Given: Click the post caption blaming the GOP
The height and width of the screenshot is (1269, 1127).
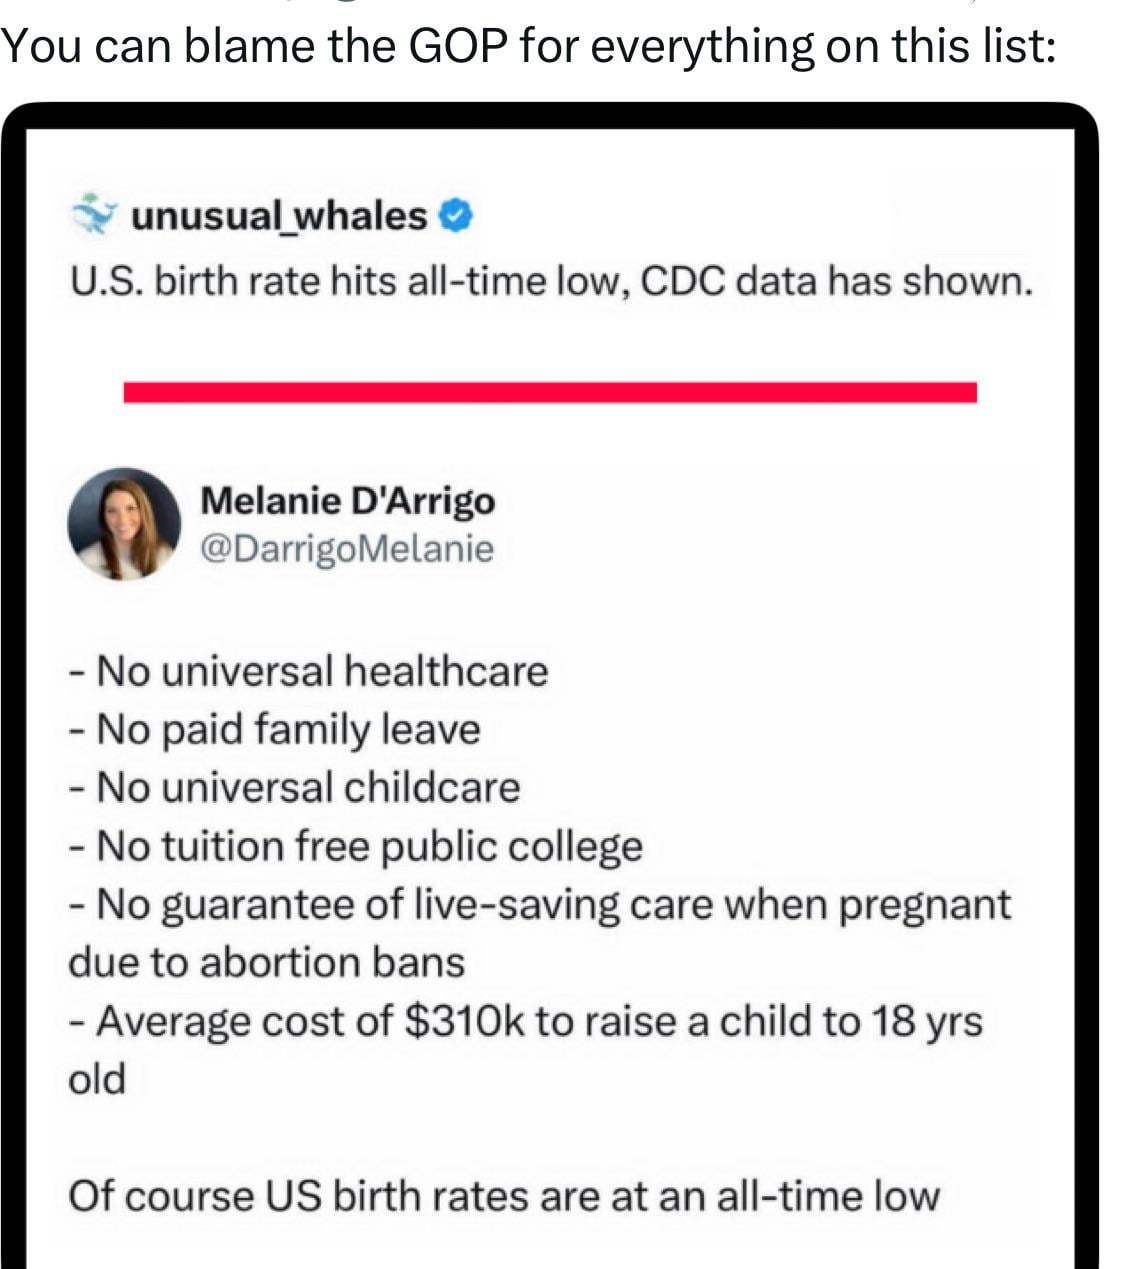Looking at the screenshot, I should 528,45.
